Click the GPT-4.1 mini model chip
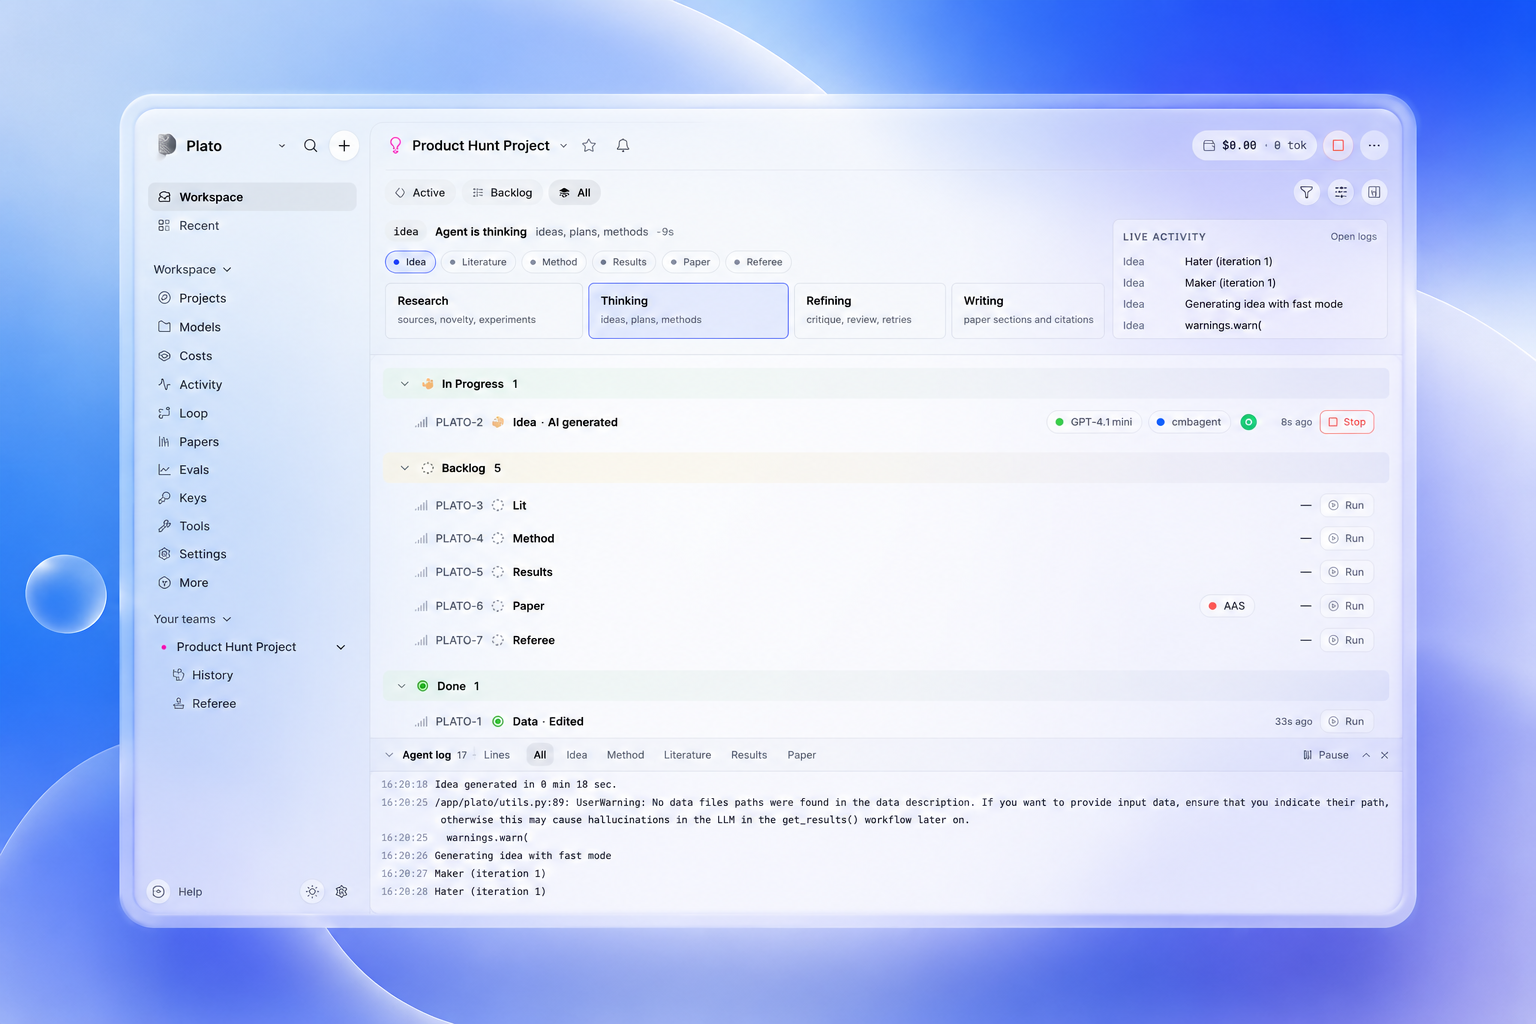This screenshot has width=1536, height=1024. click(x=1094, y=422)
